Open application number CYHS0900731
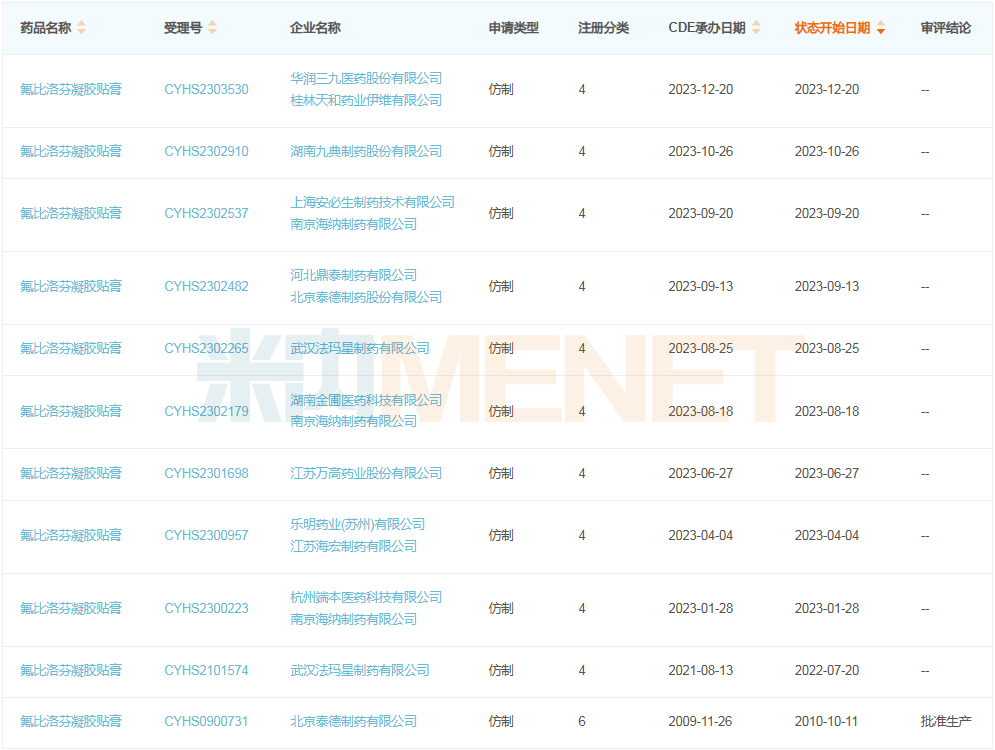The height and width of the screenshot is (750, 995). [x=206, y=721]
